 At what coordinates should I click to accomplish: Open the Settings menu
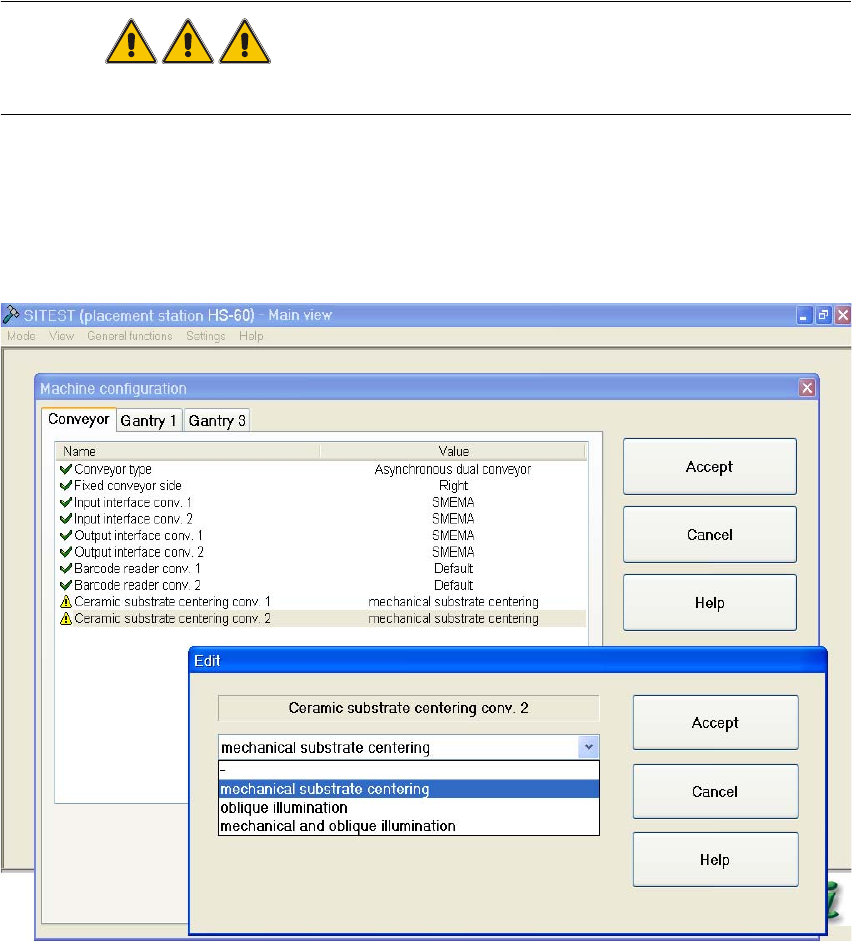pos(205,336)
